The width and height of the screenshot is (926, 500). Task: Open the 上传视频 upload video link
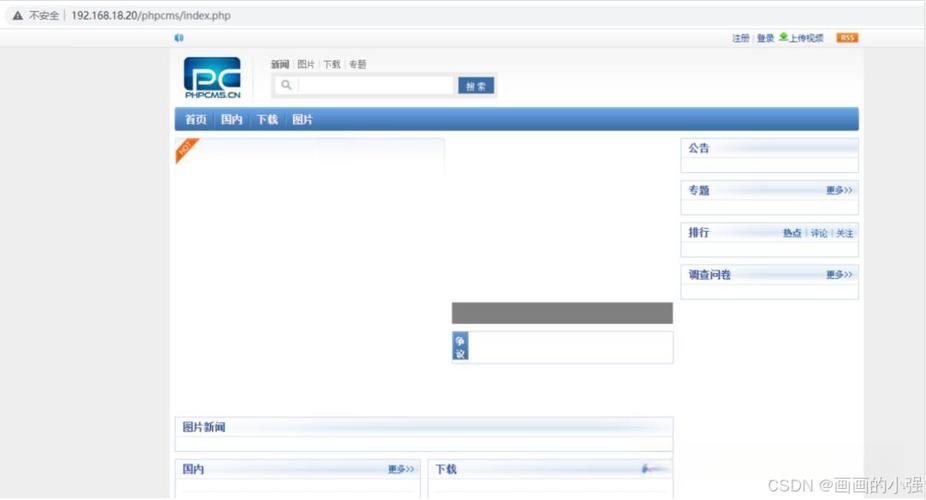coord(806,38)
